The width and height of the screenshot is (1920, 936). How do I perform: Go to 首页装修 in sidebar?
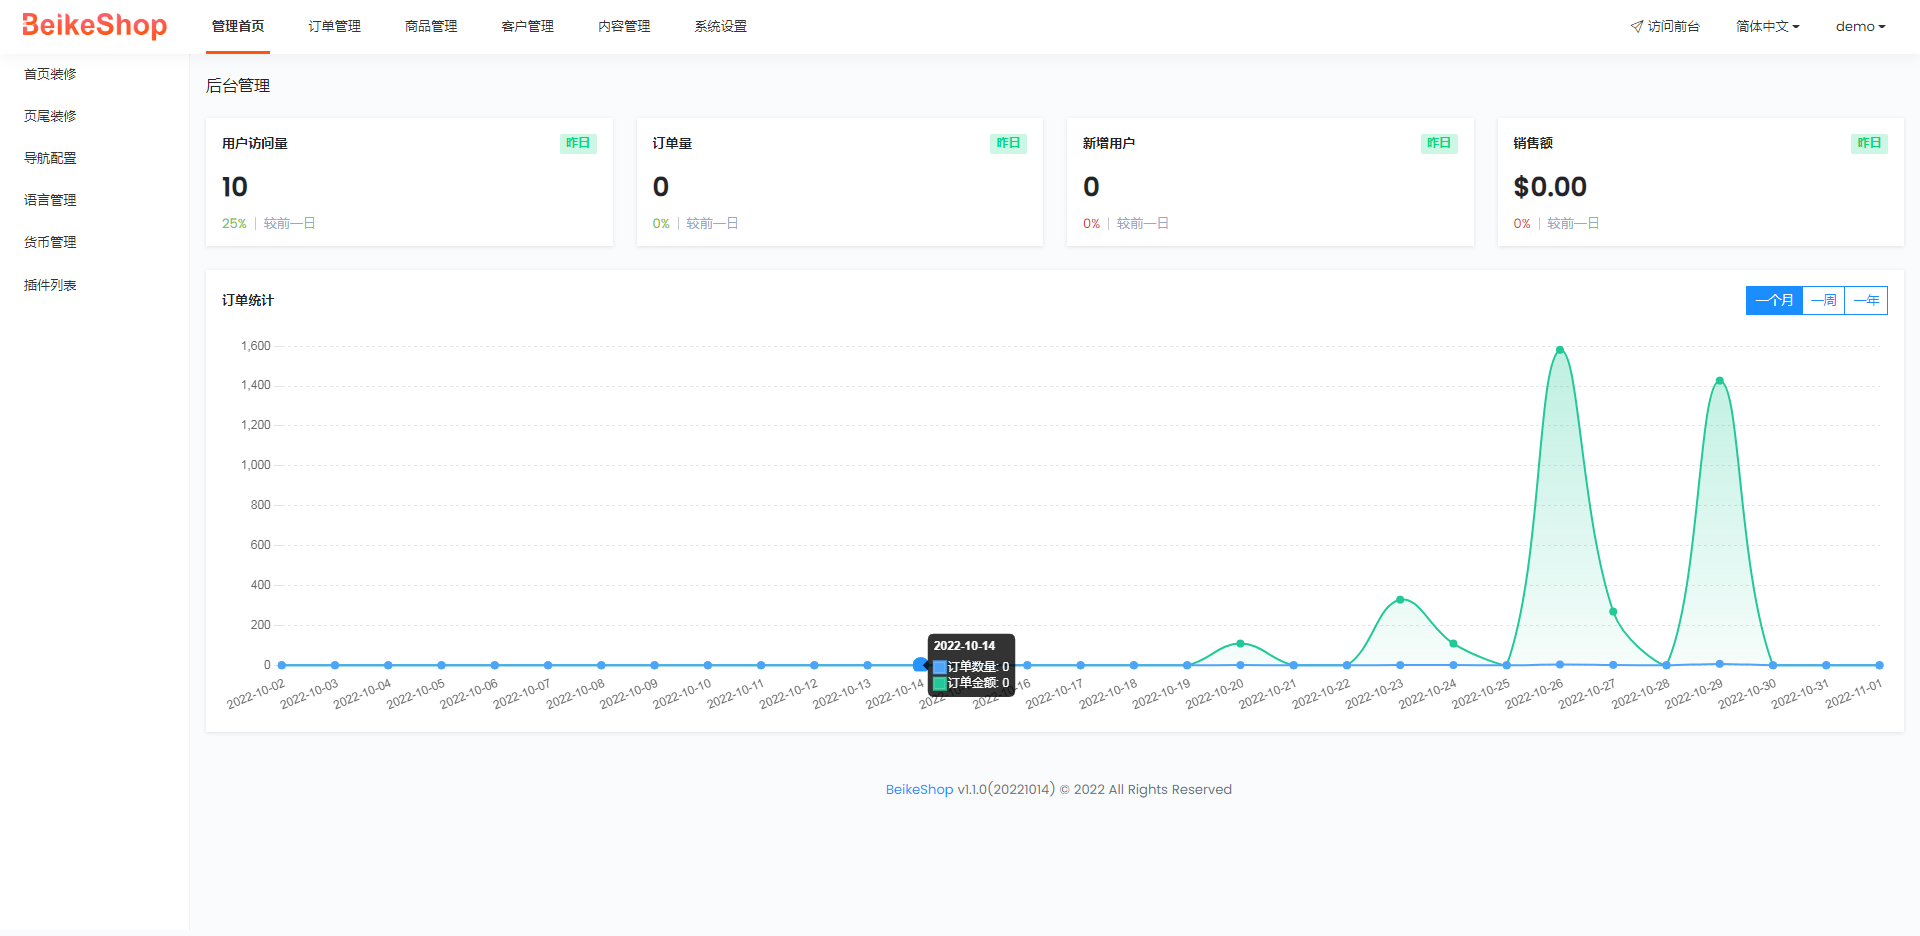(x=50, y=74)
